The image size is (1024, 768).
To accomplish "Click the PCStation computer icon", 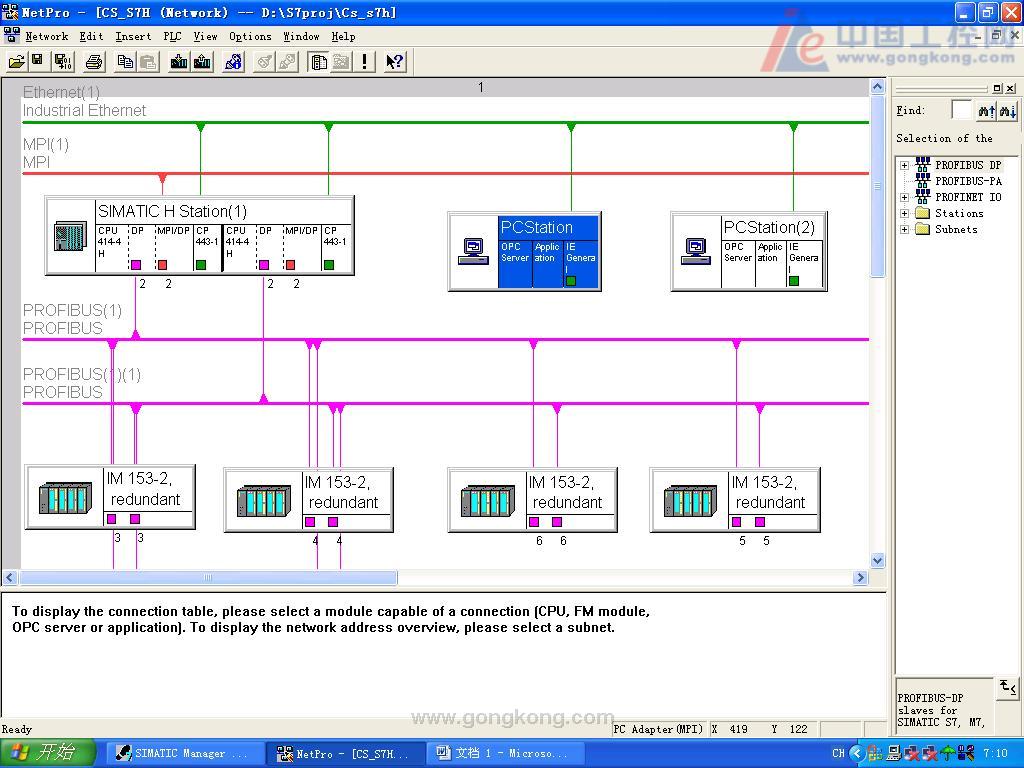I will pos(473,251).
